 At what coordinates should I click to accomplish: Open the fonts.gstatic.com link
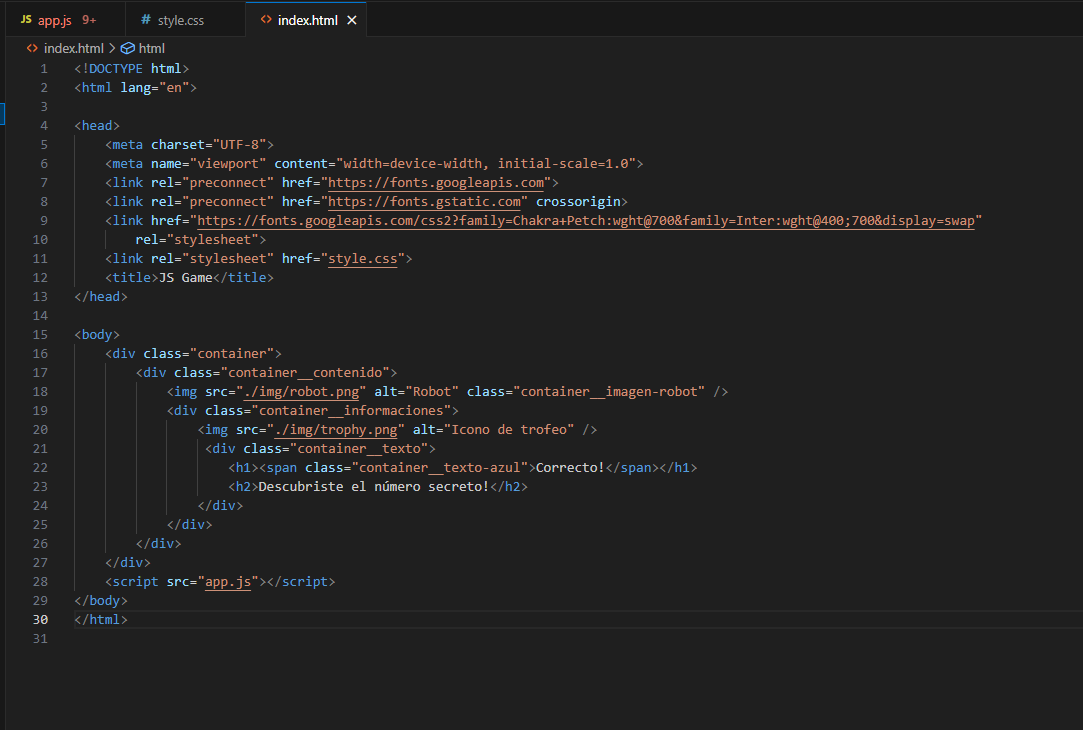424,202
